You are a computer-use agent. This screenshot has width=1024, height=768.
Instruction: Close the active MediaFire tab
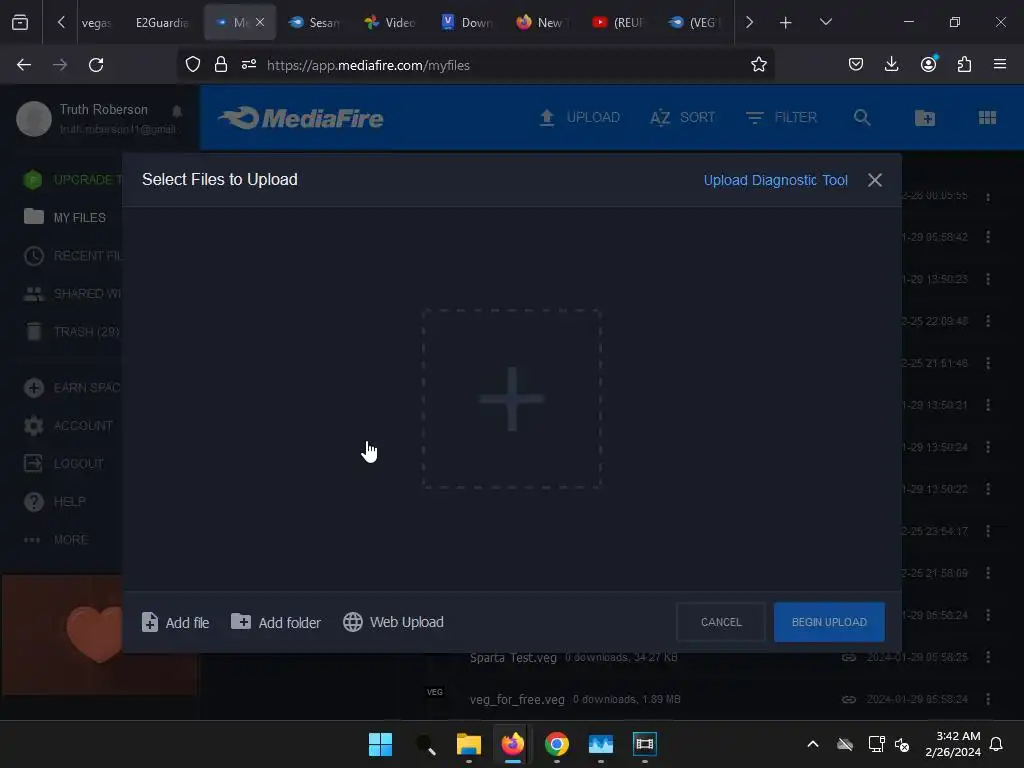pos(260,22)
